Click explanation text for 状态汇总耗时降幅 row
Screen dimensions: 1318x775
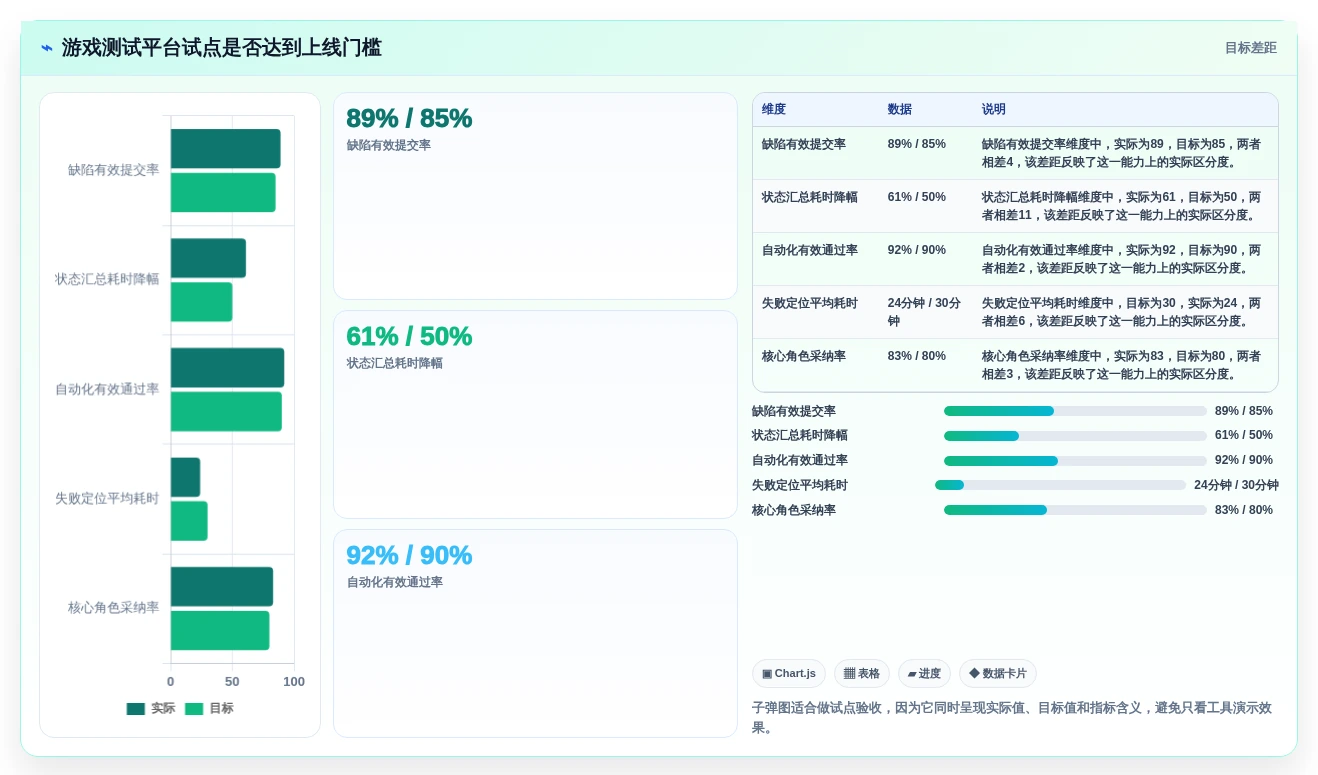click(1121, 206)
